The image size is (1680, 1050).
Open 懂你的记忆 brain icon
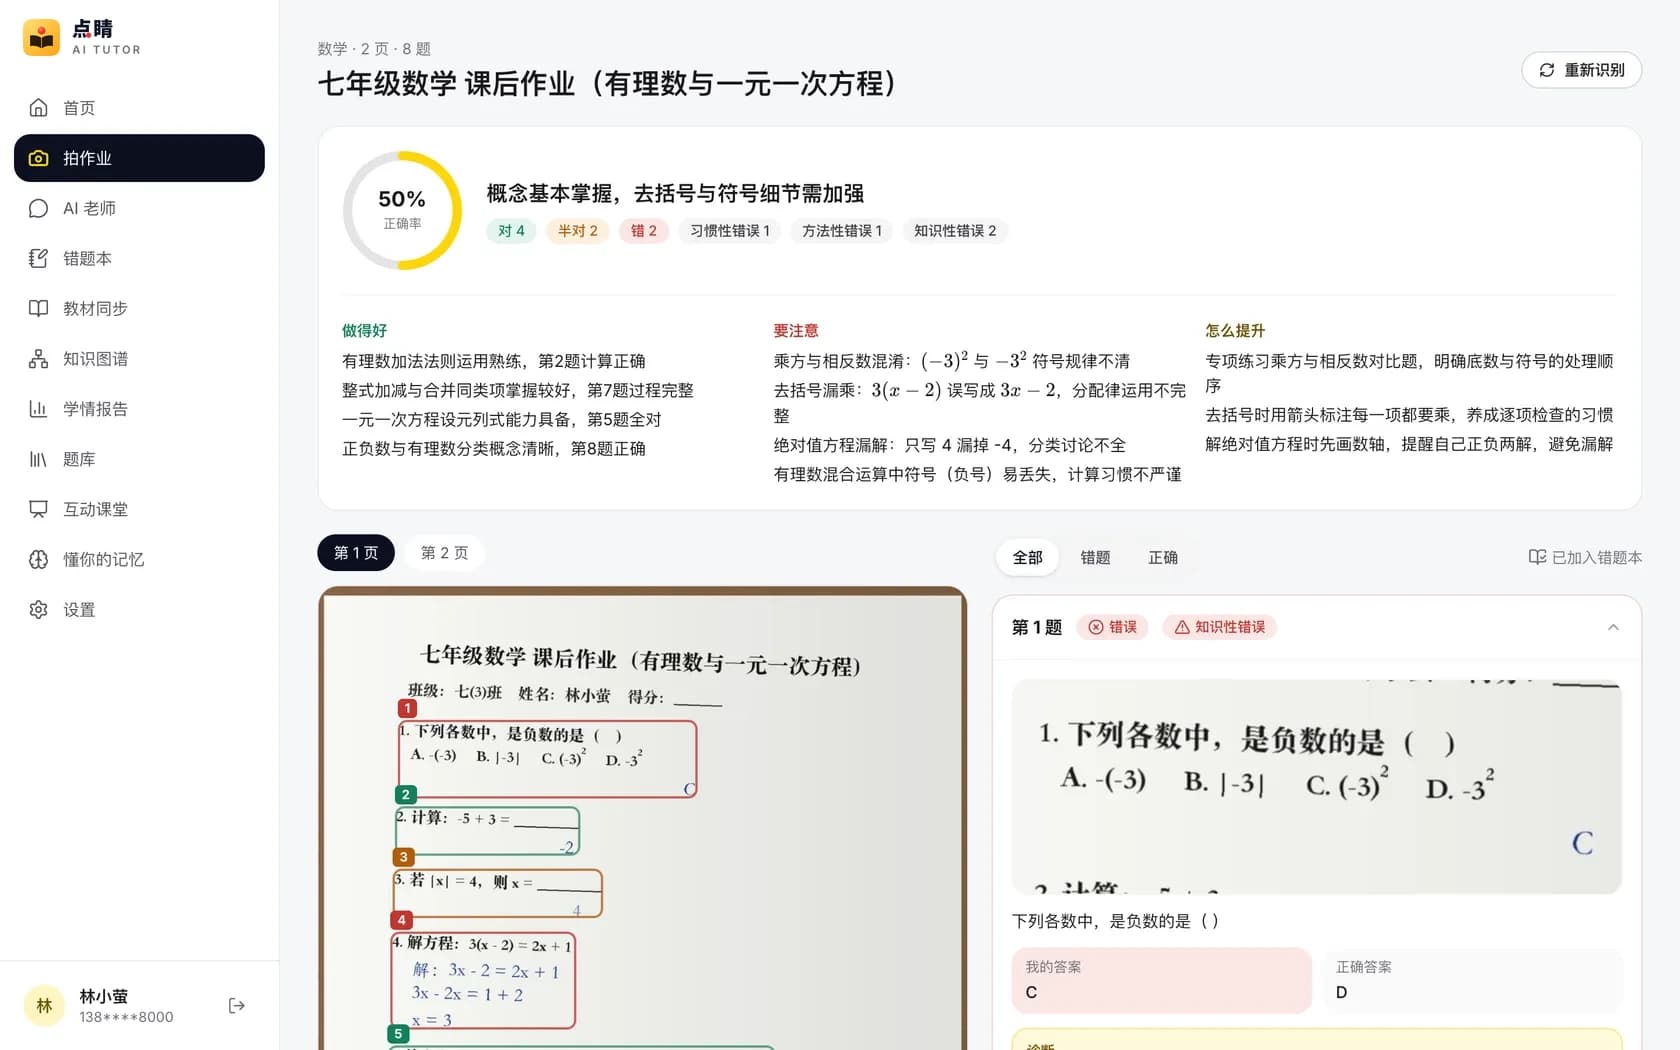(x=38, y=559)
